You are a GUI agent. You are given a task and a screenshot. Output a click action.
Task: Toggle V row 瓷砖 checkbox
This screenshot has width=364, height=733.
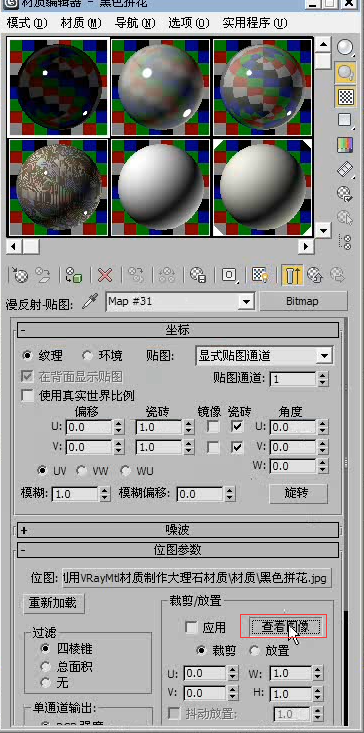(x=237, y=447)
